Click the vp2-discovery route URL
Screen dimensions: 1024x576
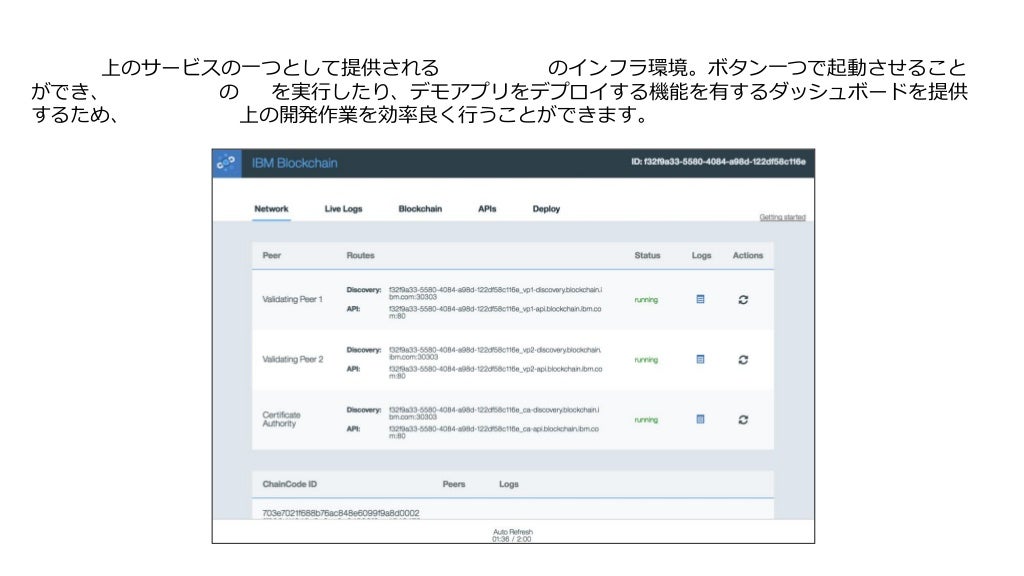pyautogui.click(x=495, y=353)
